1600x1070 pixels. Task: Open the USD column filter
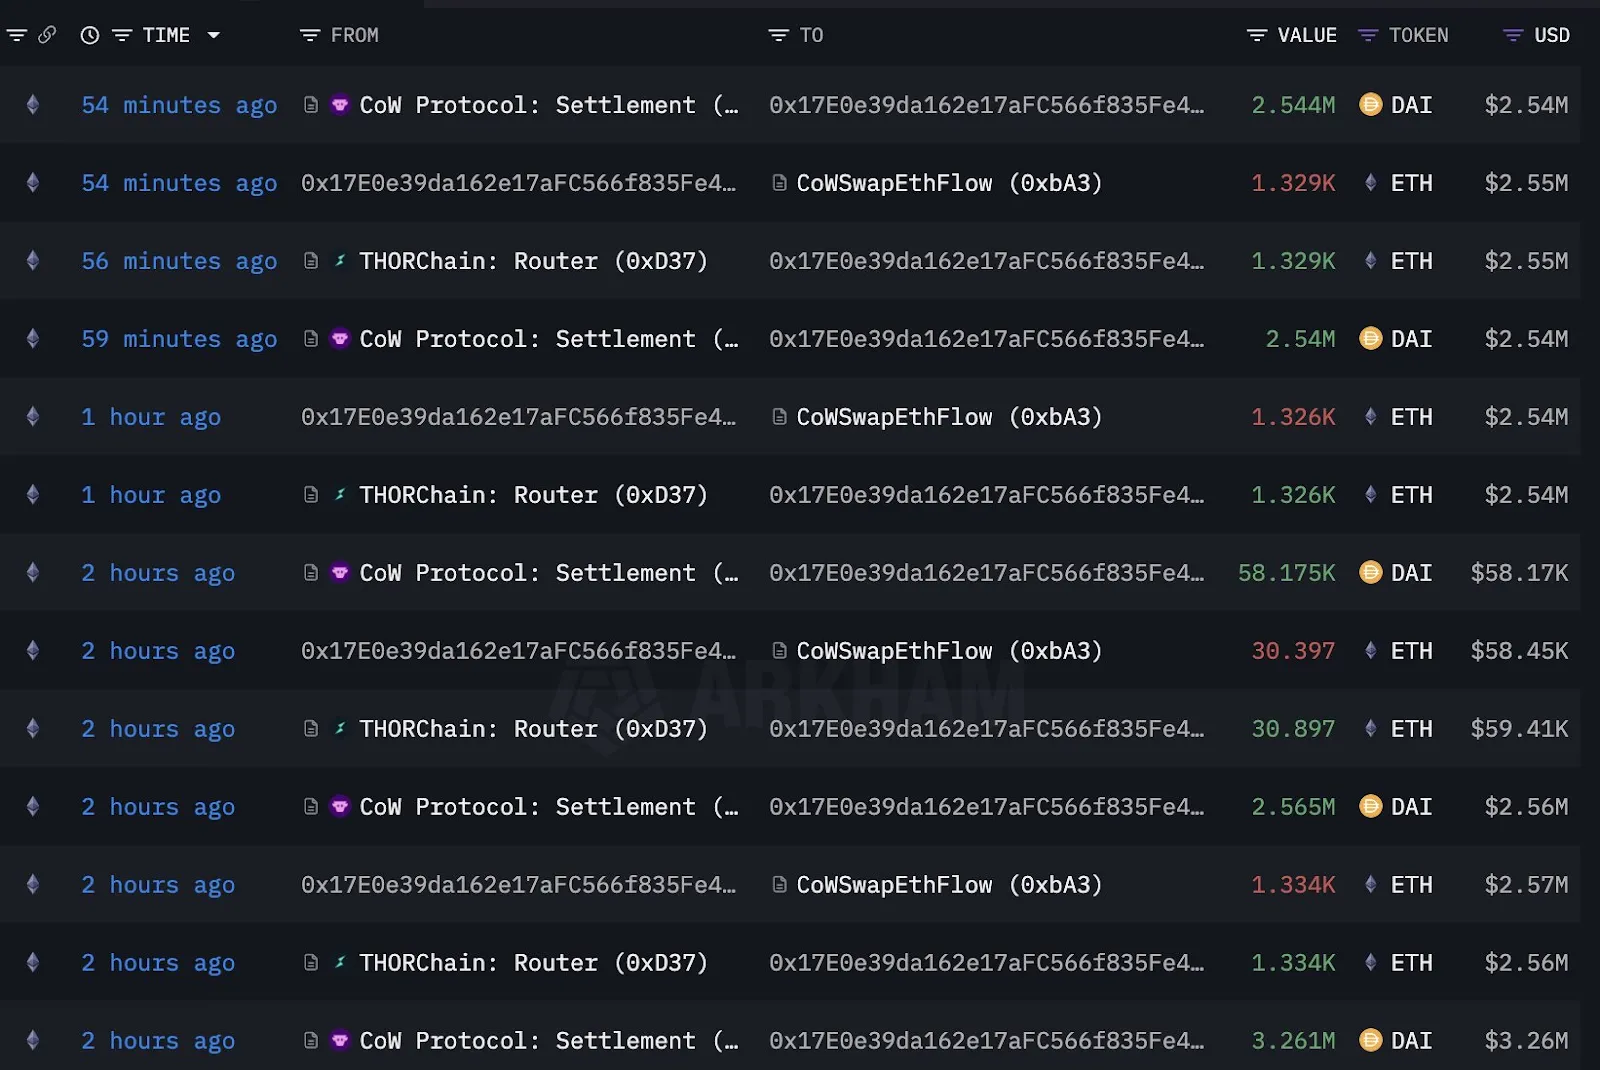1513,35
